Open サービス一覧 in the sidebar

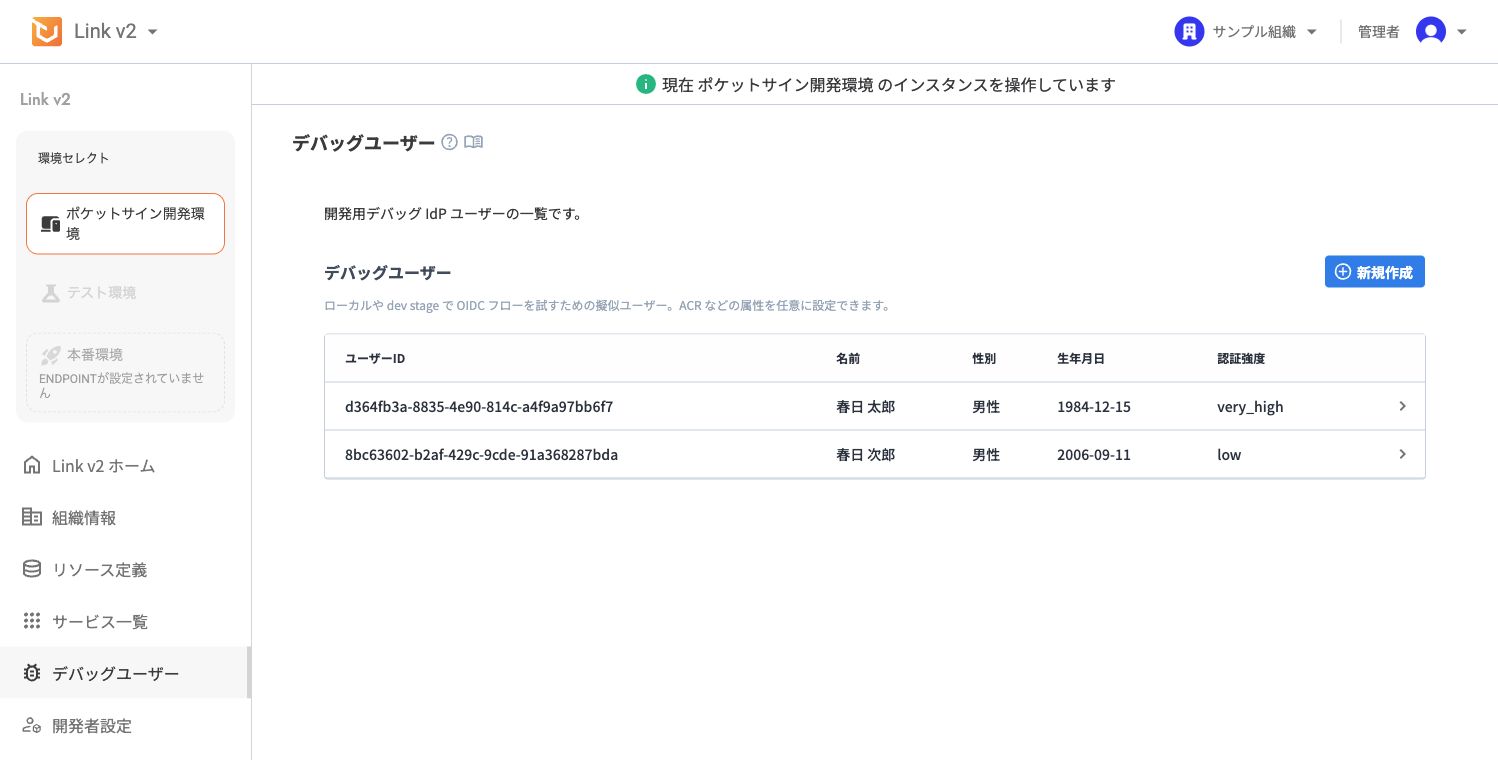pos(125,622)
